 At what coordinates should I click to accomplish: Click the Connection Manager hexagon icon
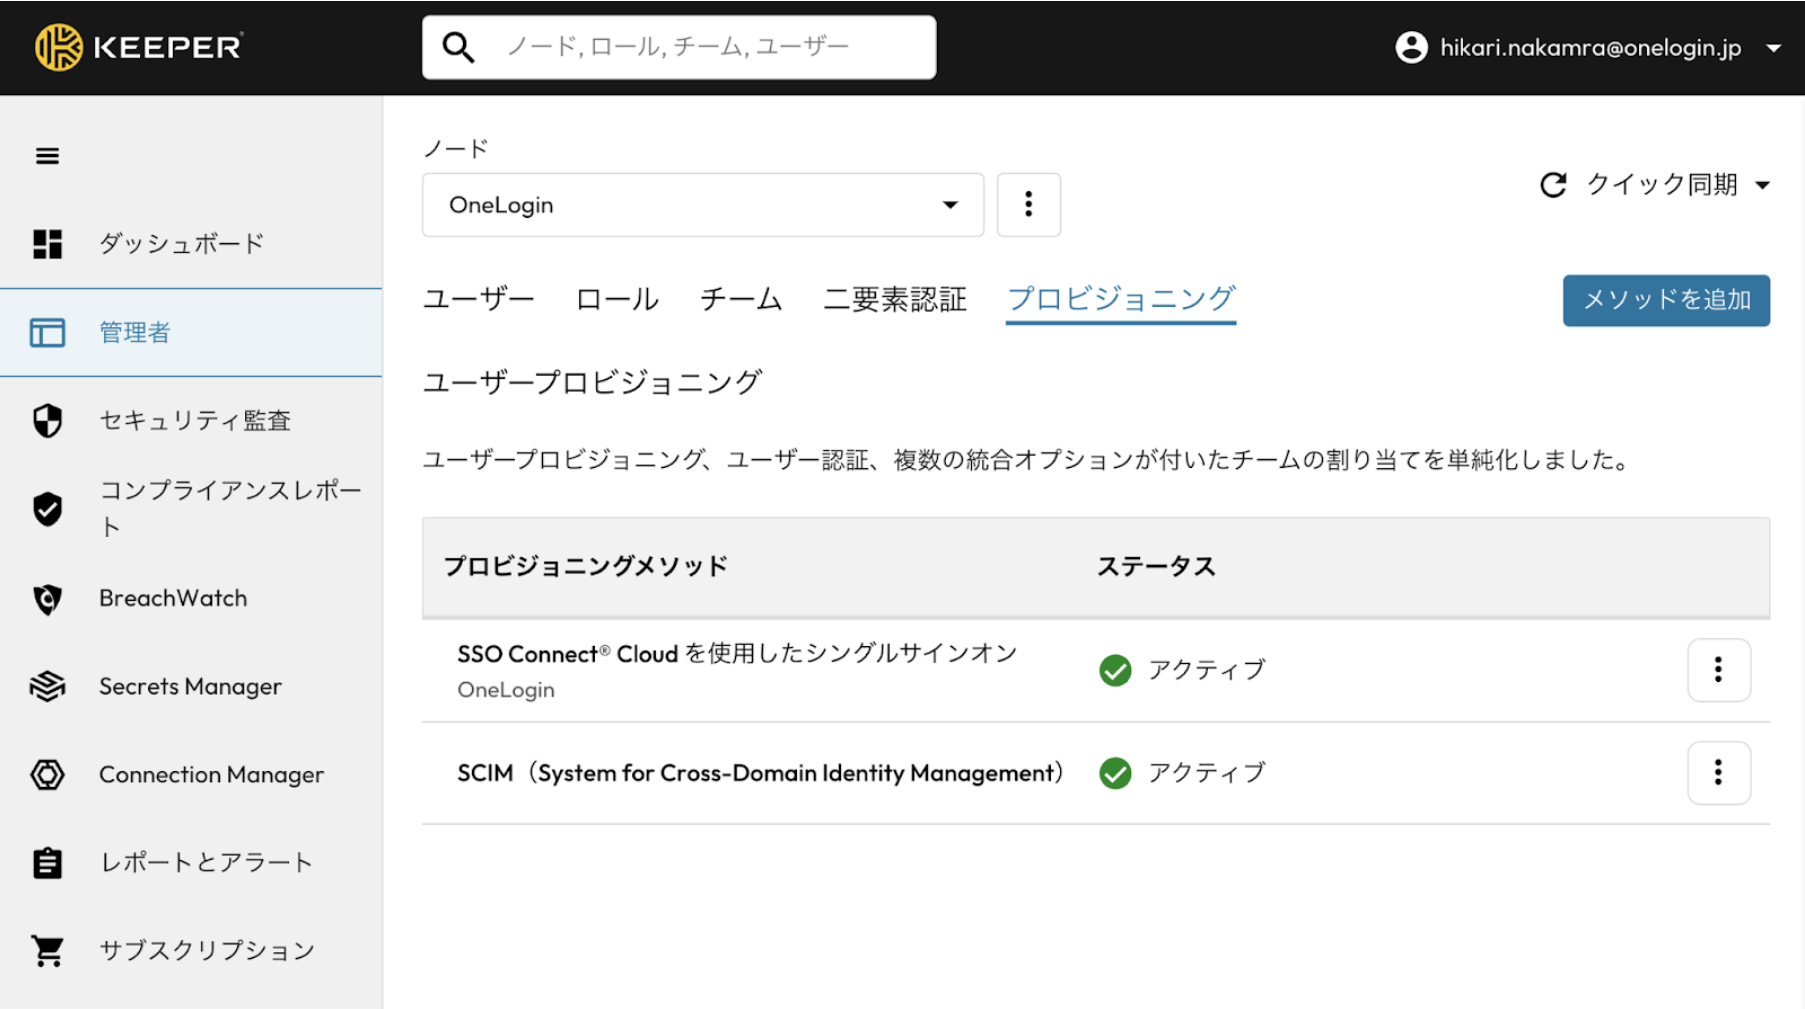[47, 774]
